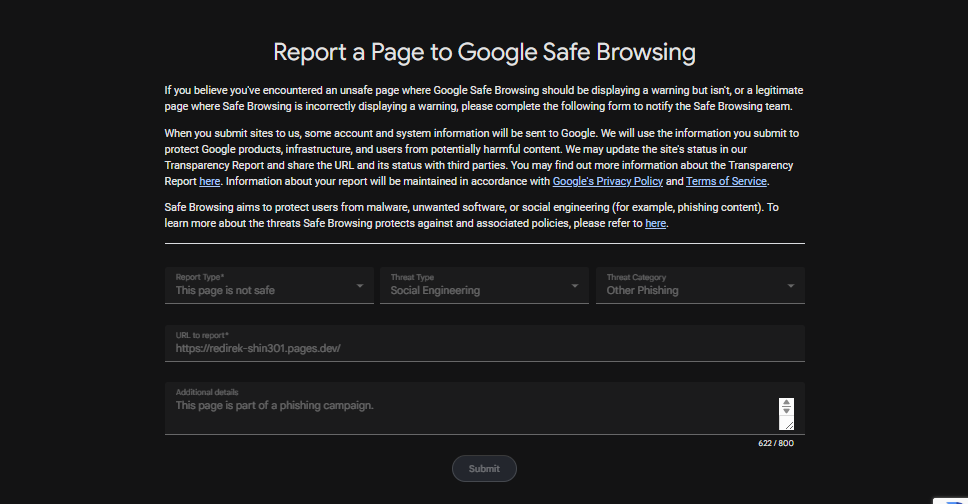
Task: Click the text area scroll up arrow
Action: pyautogui.click(x=786, y=403)
